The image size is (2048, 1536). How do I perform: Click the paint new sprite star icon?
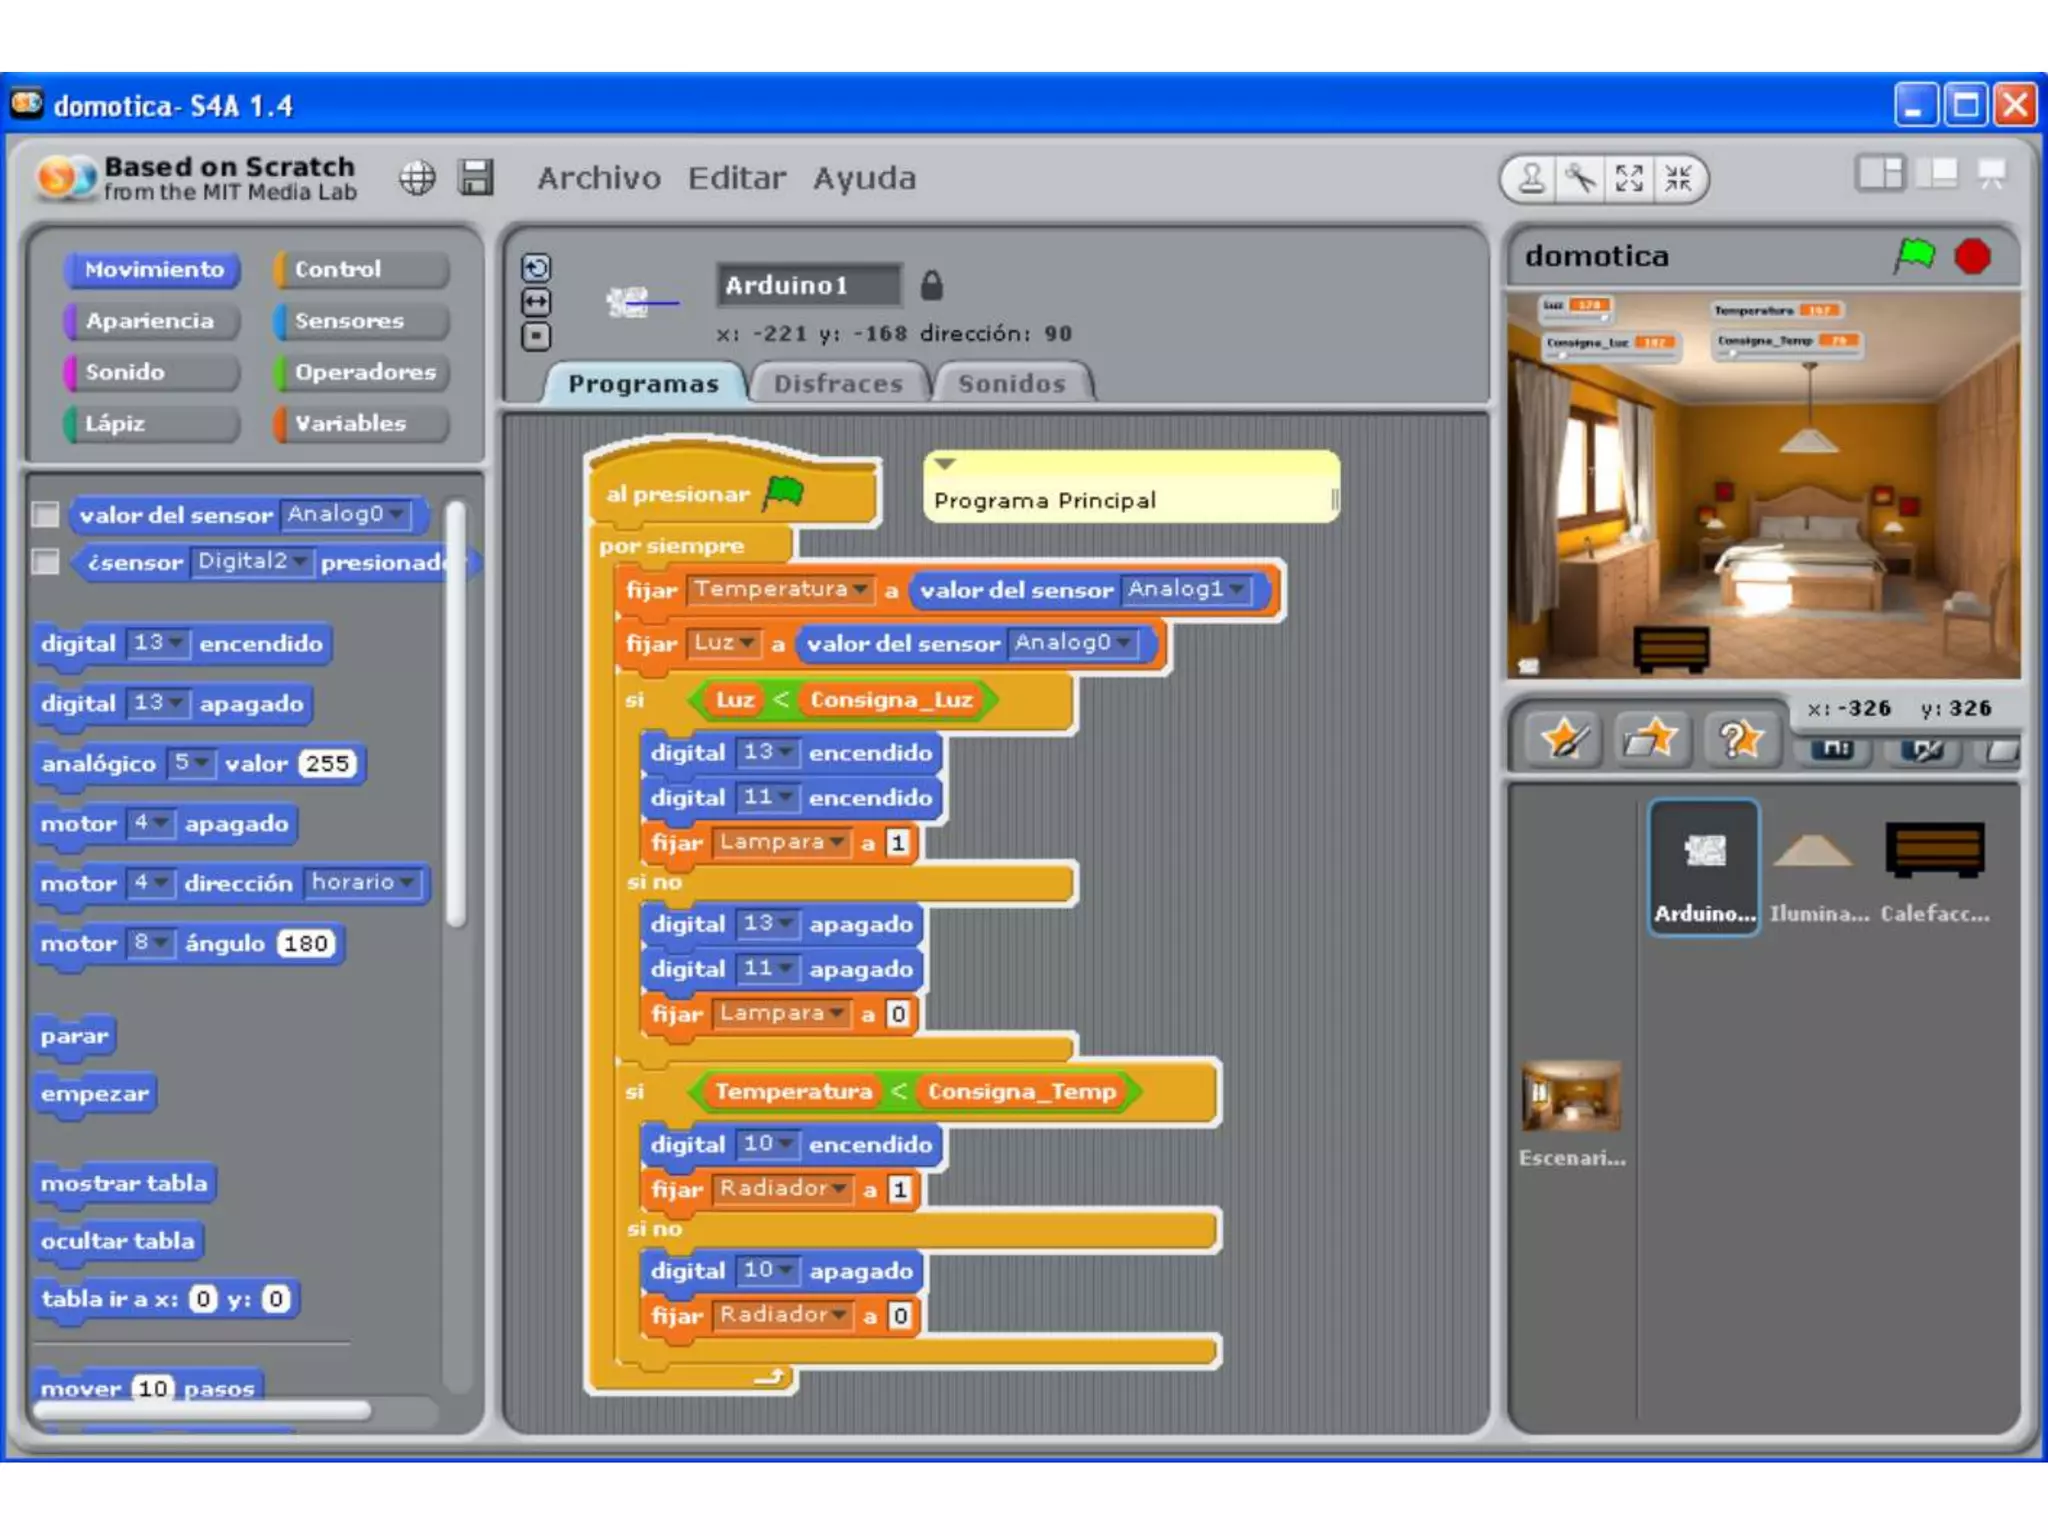pyautogui.click(x=1565, y=740)
